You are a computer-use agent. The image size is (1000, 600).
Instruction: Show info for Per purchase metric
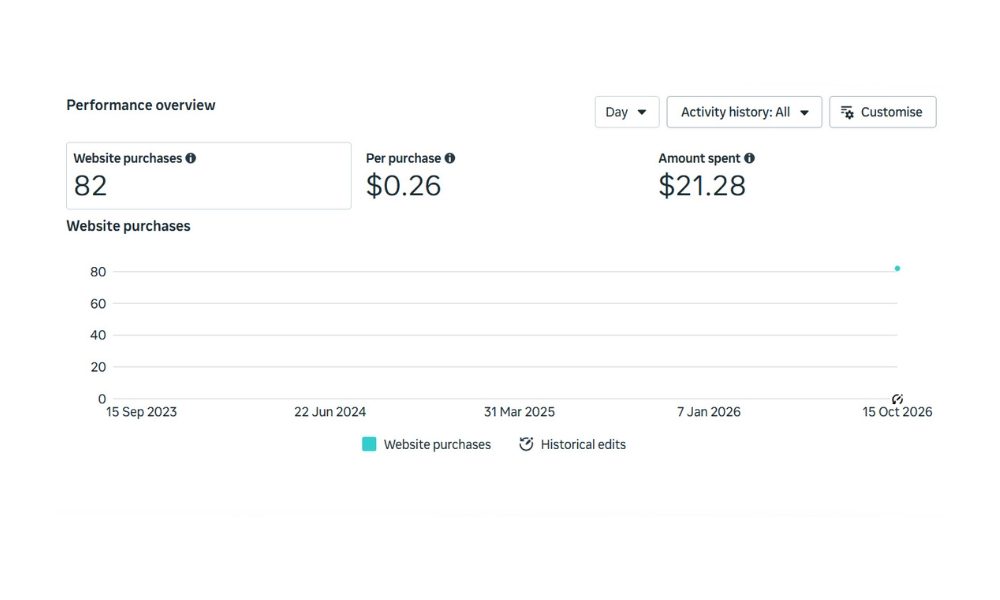[450, 158]
